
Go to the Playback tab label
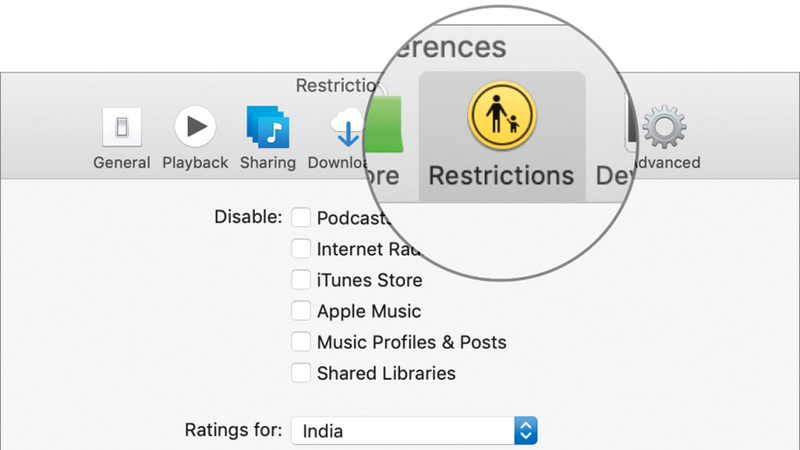pos(195,162)
